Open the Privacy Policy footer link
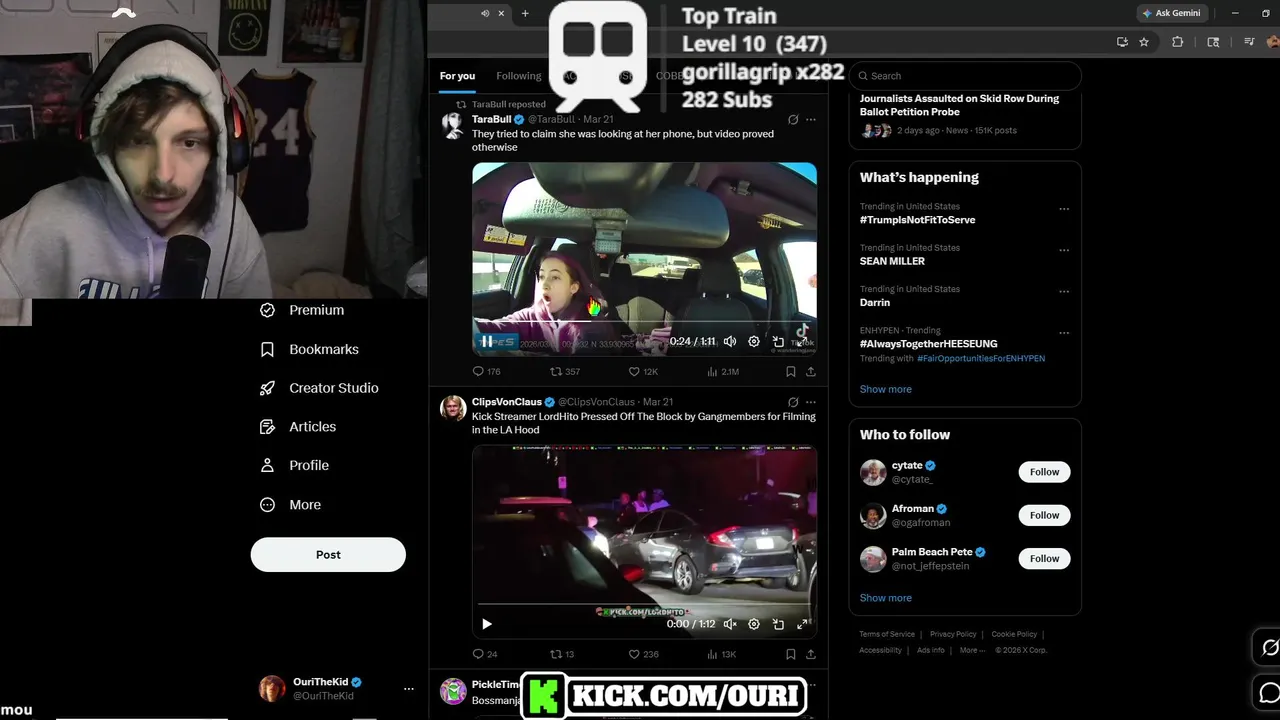 click(x=953, y=634)
